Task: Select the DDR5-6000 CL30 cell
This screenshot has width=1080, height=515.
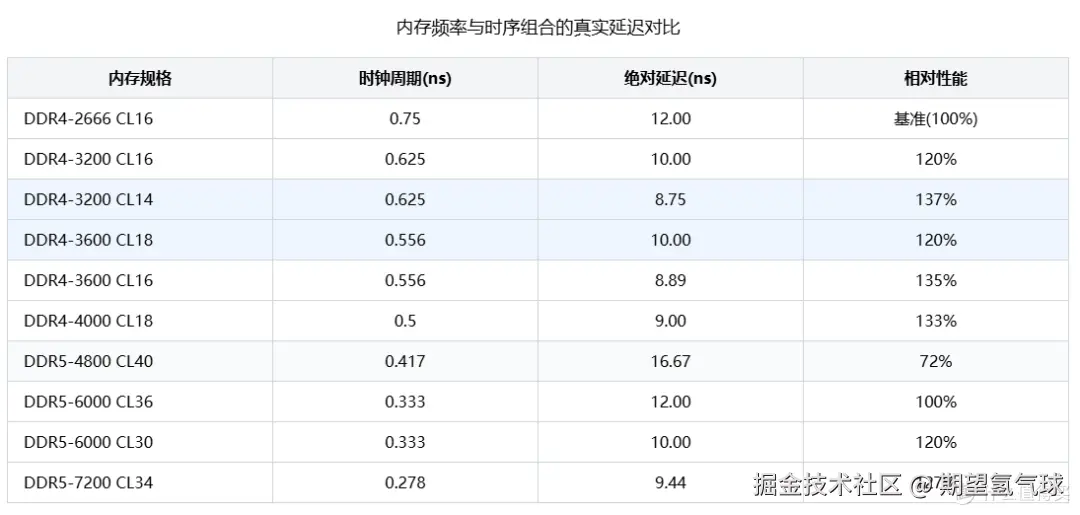Action: tap(88, 442)
